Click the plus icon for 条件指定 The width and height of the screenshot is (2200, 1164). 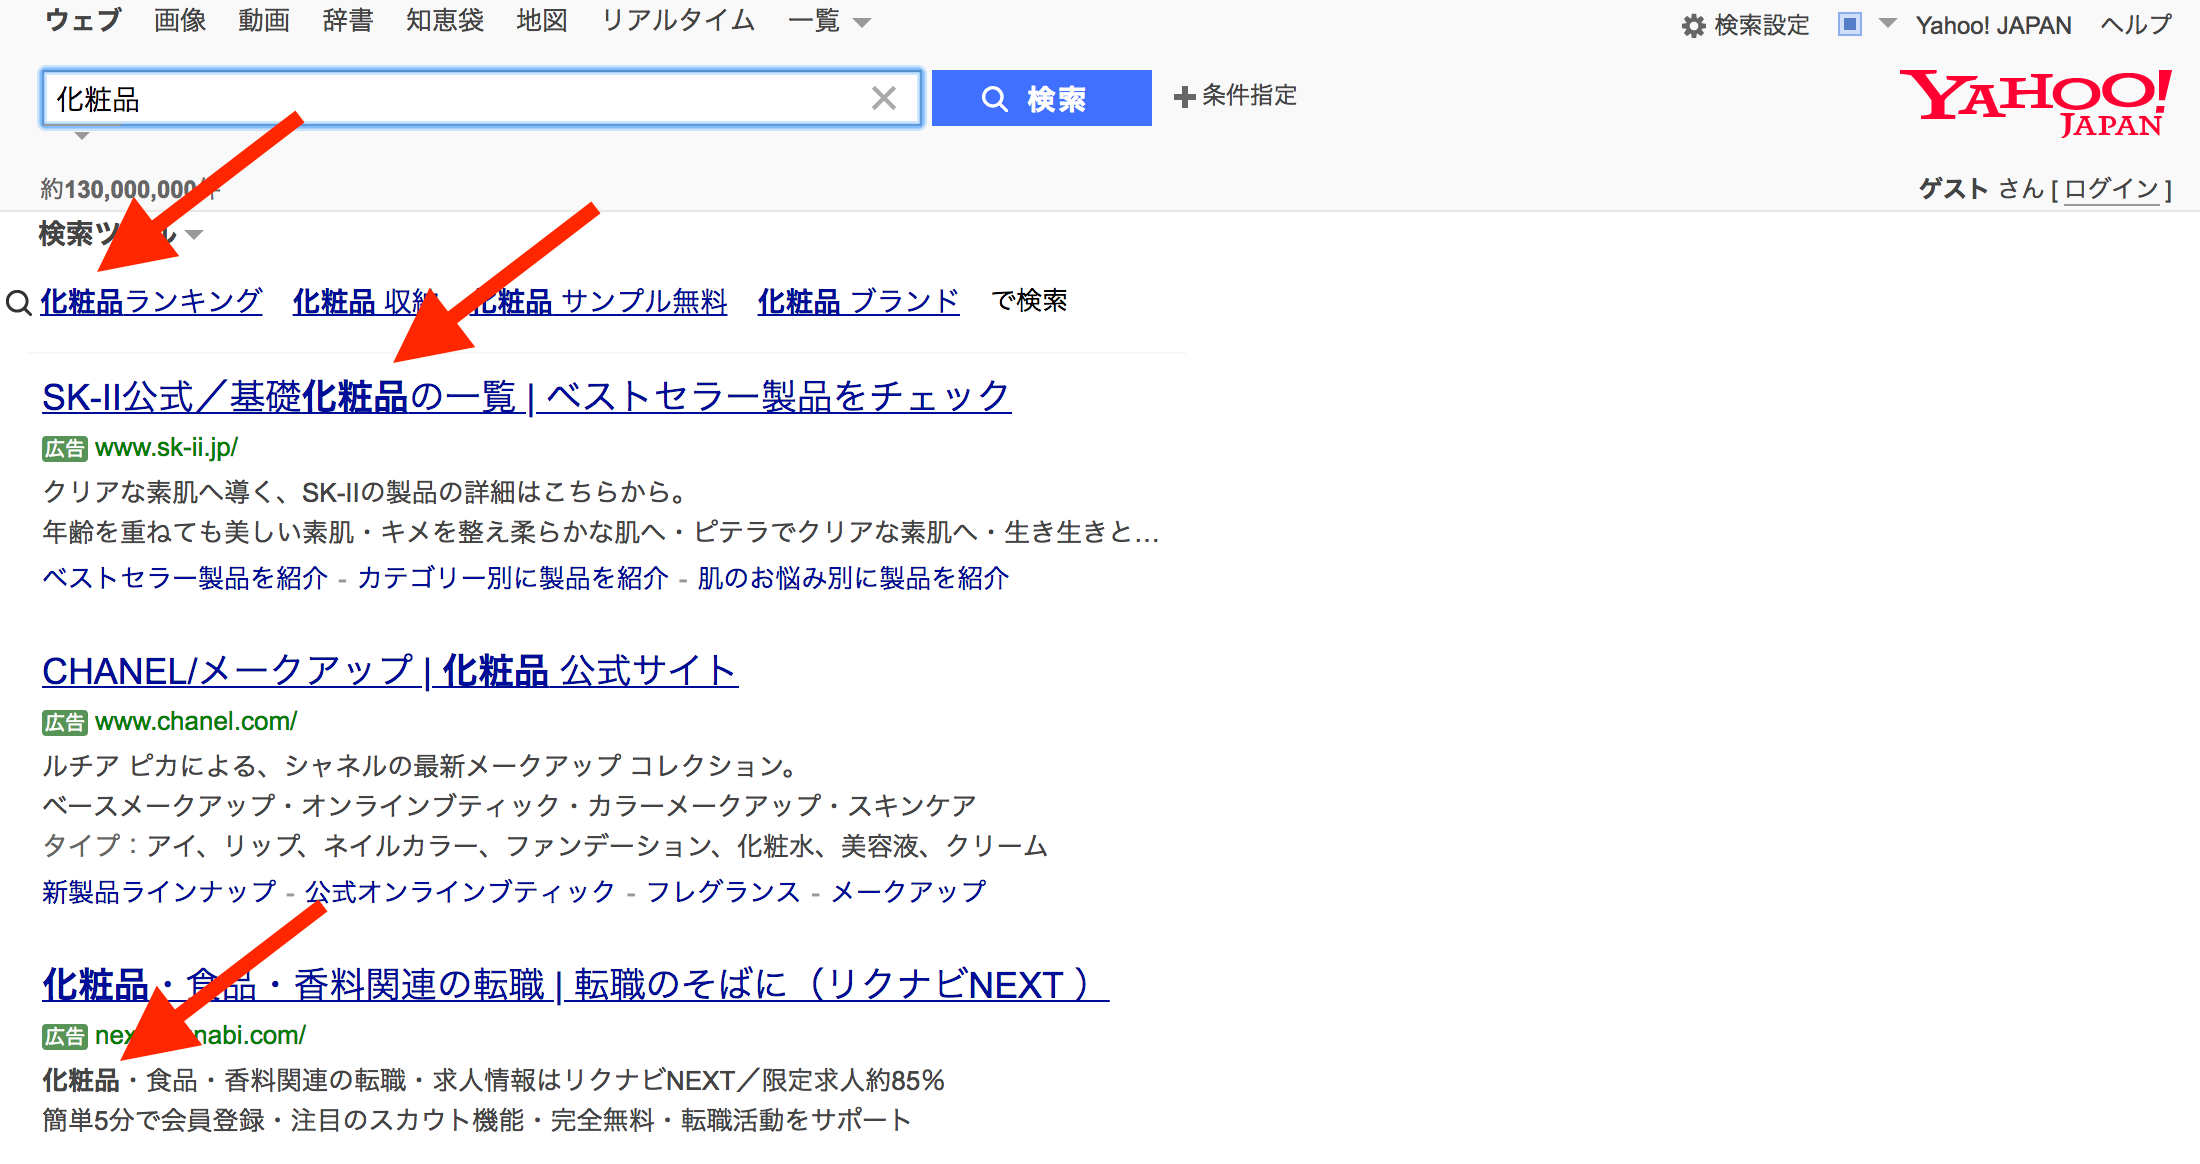click(x=1185, y=97)
